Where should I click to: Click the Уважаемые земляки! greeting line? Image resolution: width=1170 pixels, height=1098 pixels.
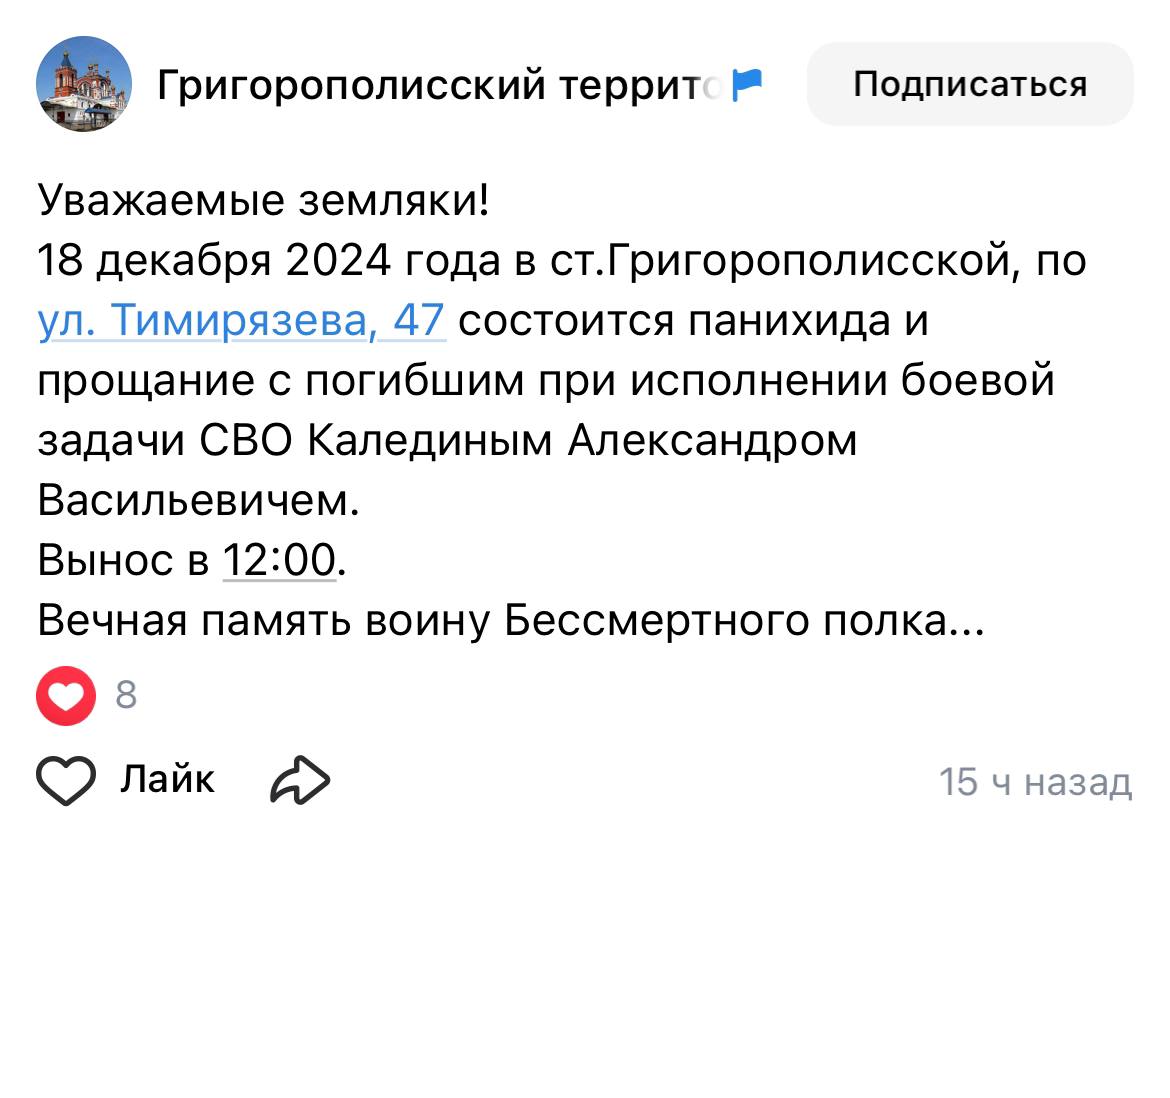click(263, 200)
